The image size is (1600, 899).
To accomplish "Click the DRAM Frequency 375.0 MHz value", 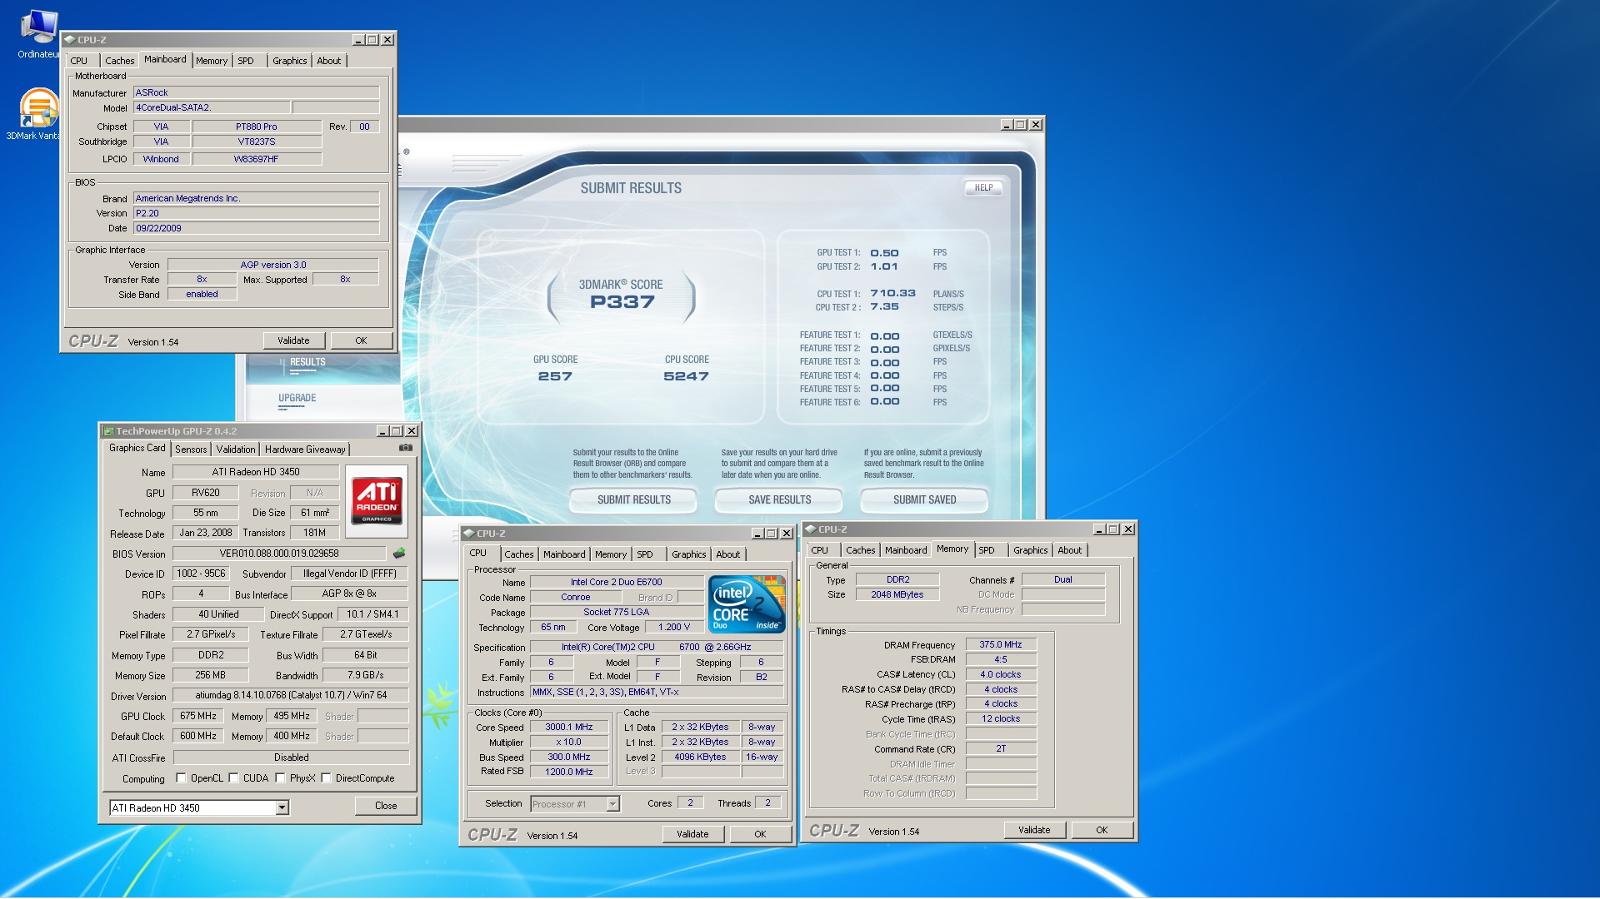I will 1001,645.
